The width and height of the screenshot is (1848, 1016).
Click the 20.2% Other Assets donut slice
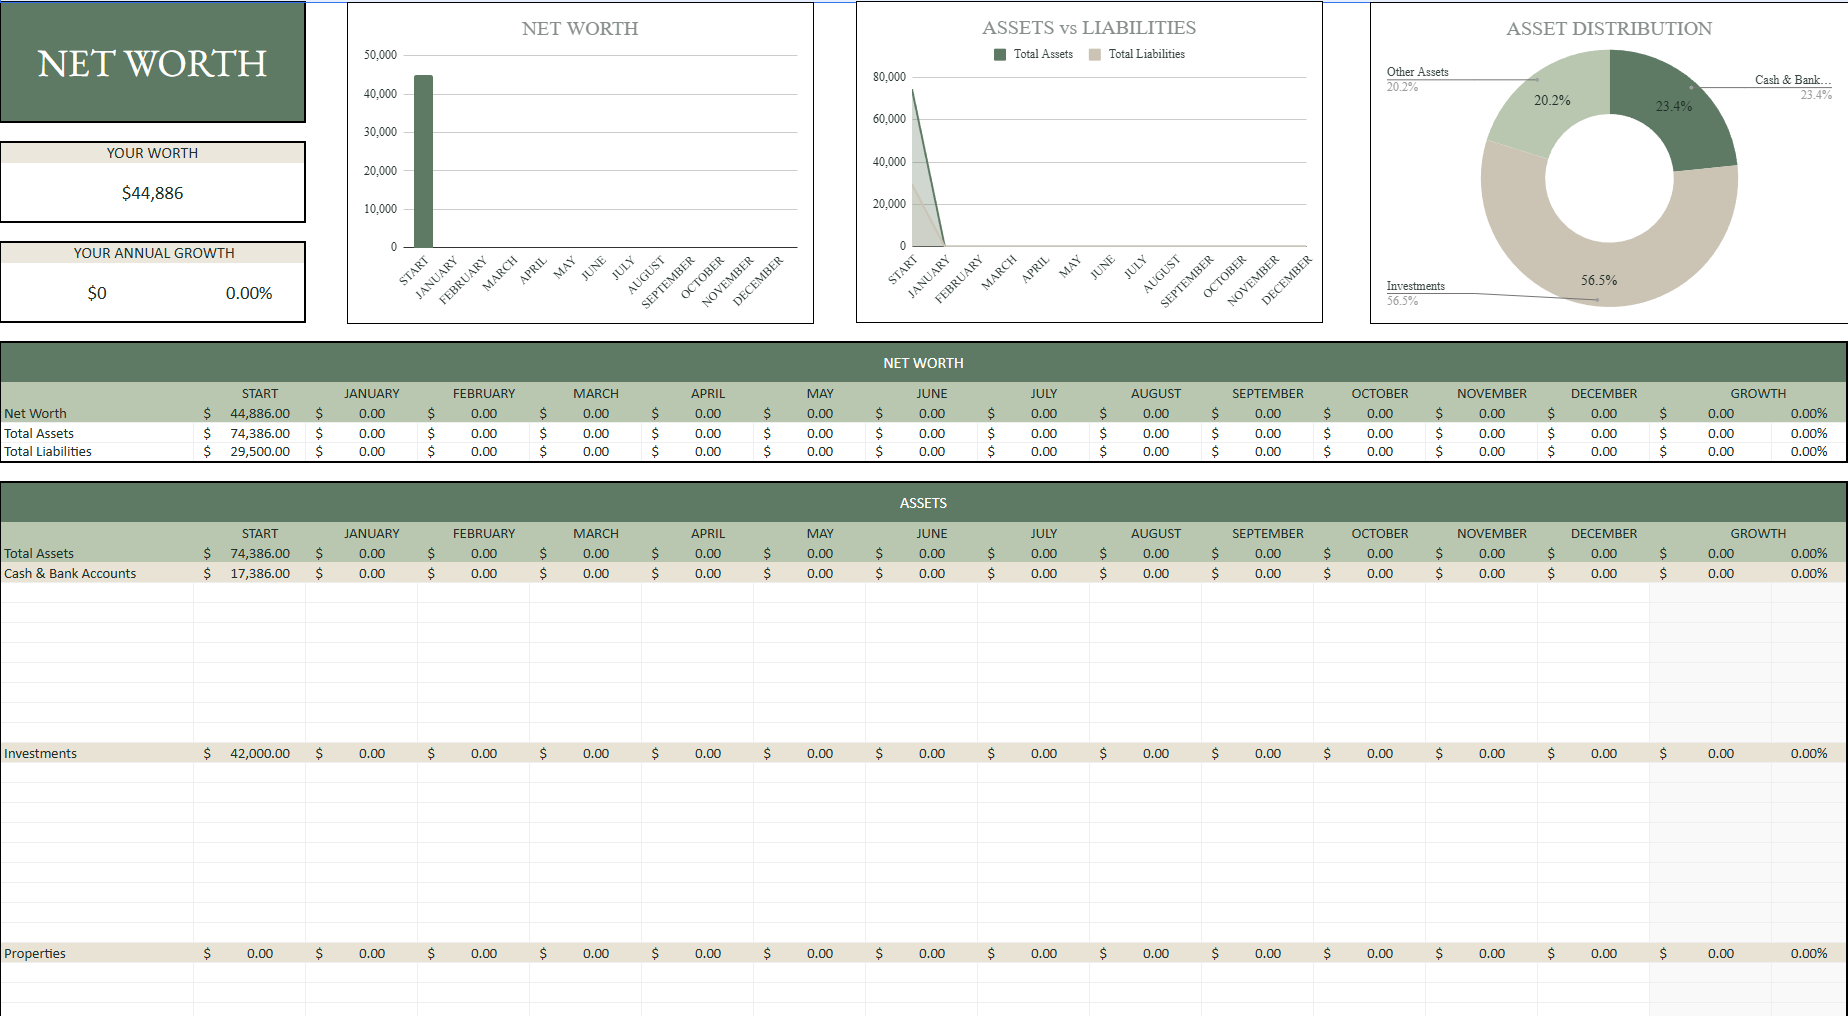click(1552, 101)
